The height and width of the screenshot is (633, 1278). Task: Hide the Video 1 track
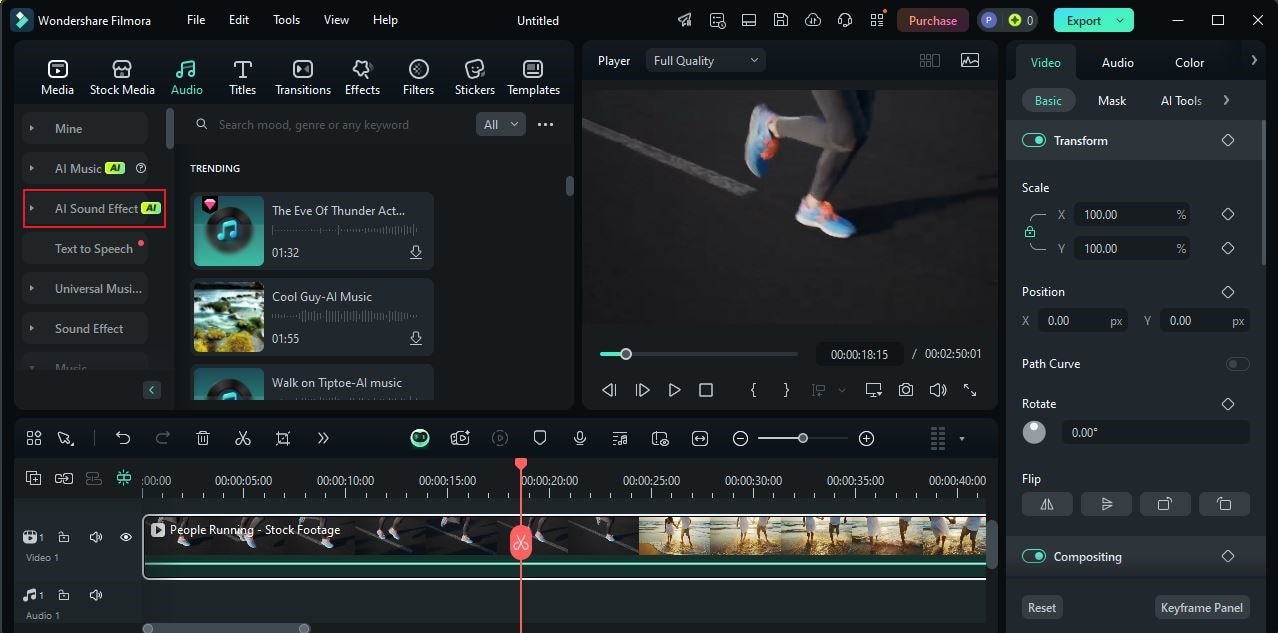[x=125, y=537]
